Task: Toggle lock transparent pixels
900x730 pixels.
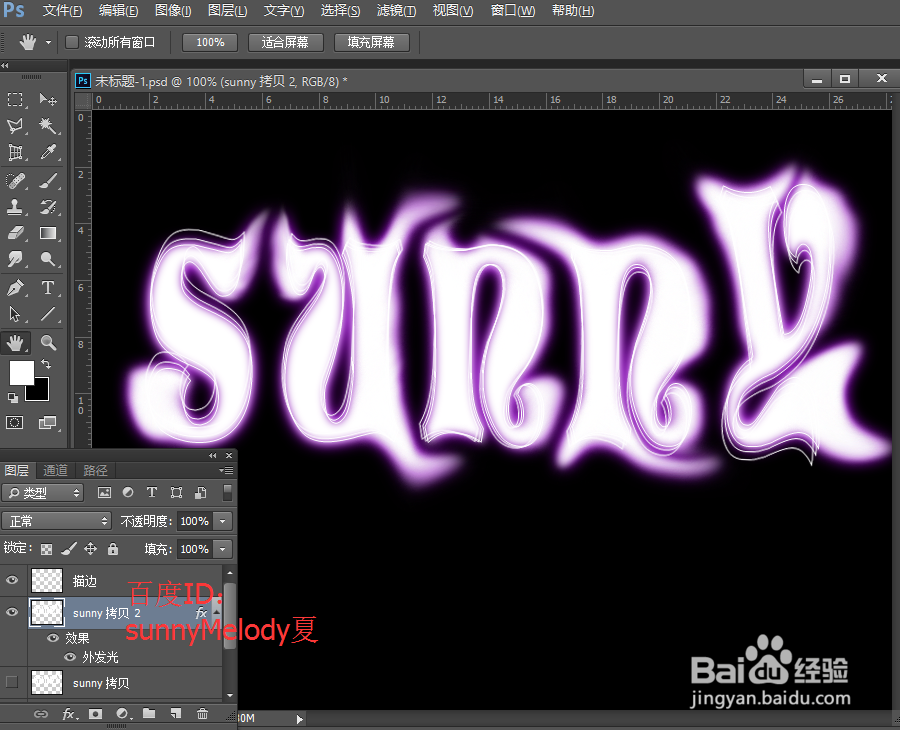Action: point(46,549)
